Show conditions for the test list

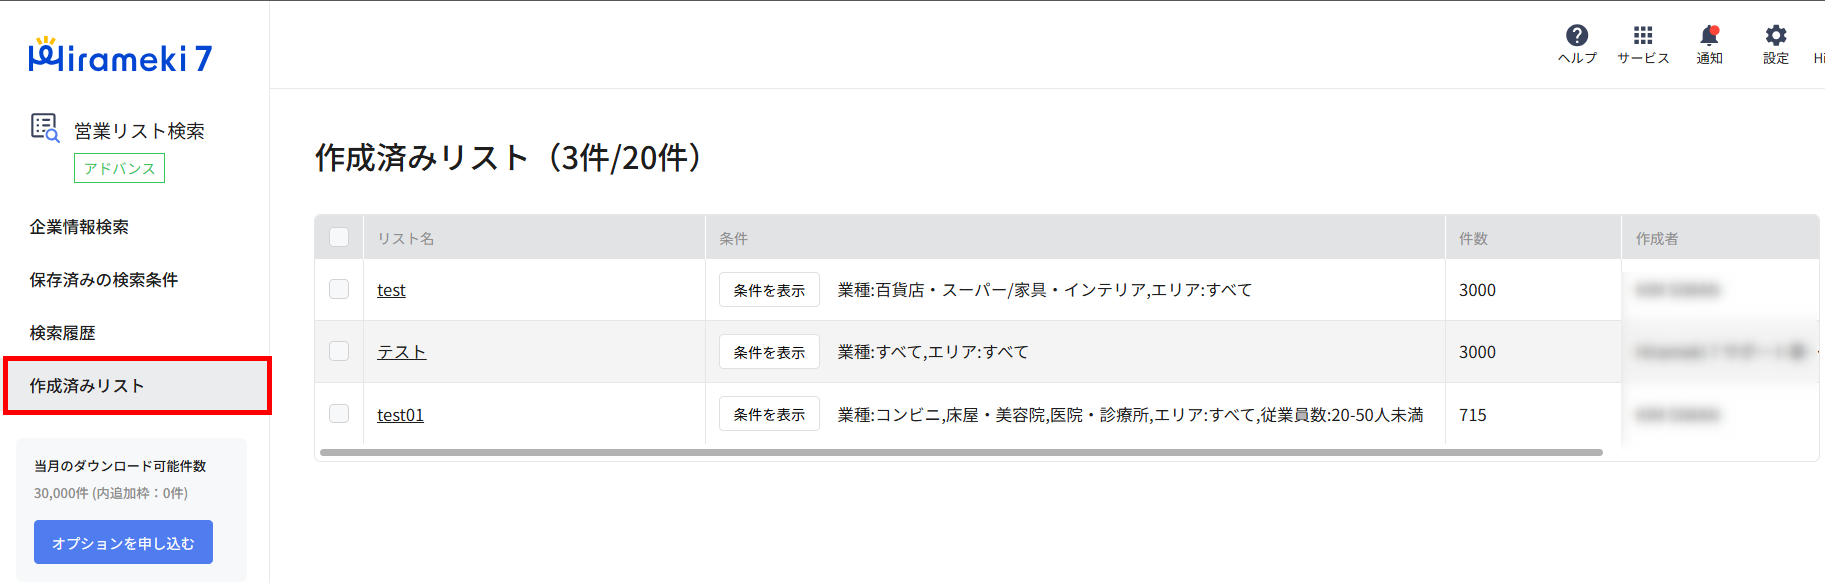[x=769, y=290]
